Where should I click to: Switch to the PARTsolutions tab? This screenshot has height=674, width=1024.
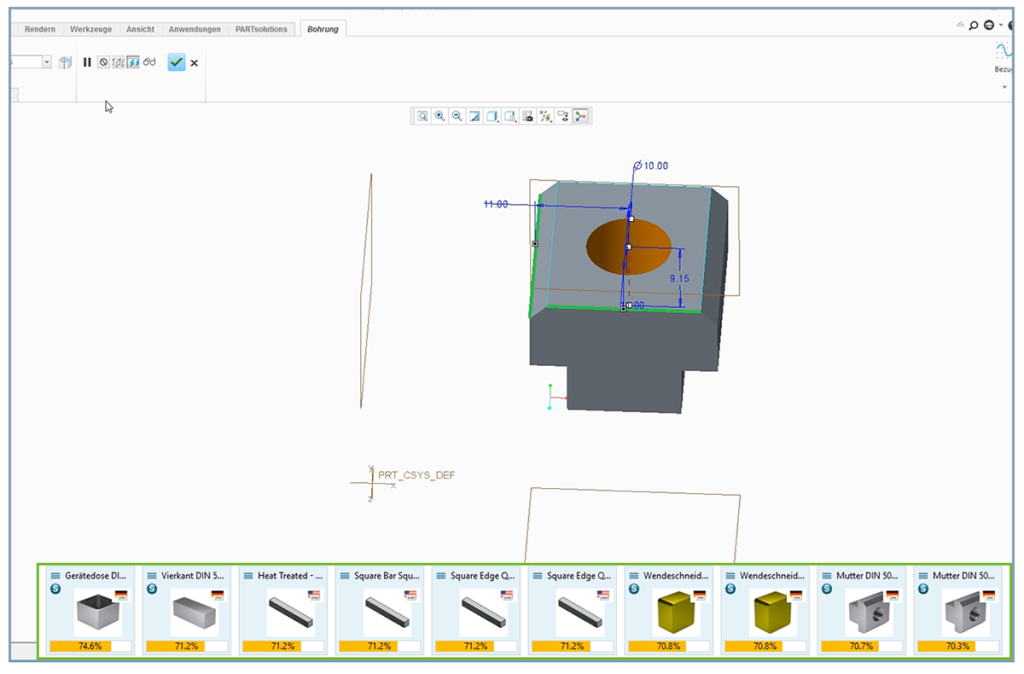[262, 29]
